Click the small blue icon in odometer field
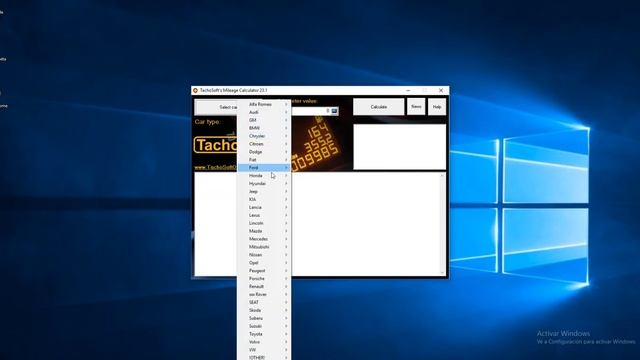Screen dimensions: 640x360 point(334,111)
